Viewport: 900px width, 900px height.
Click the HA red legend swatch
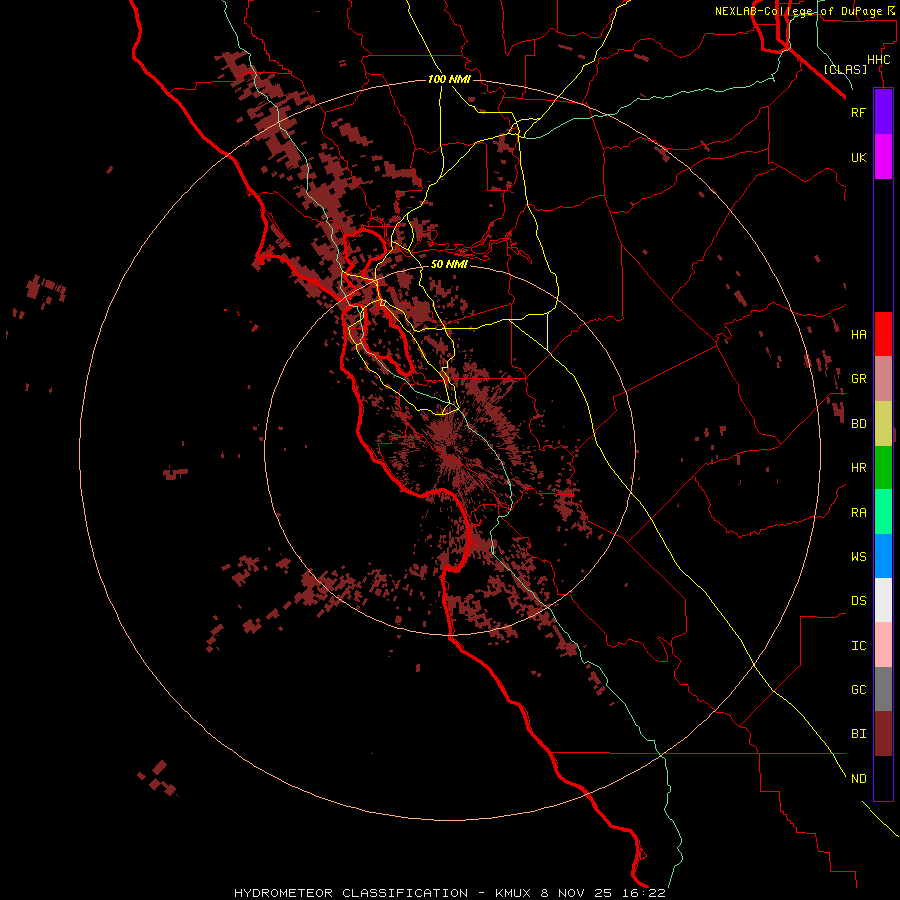click(x=883, y=334)
